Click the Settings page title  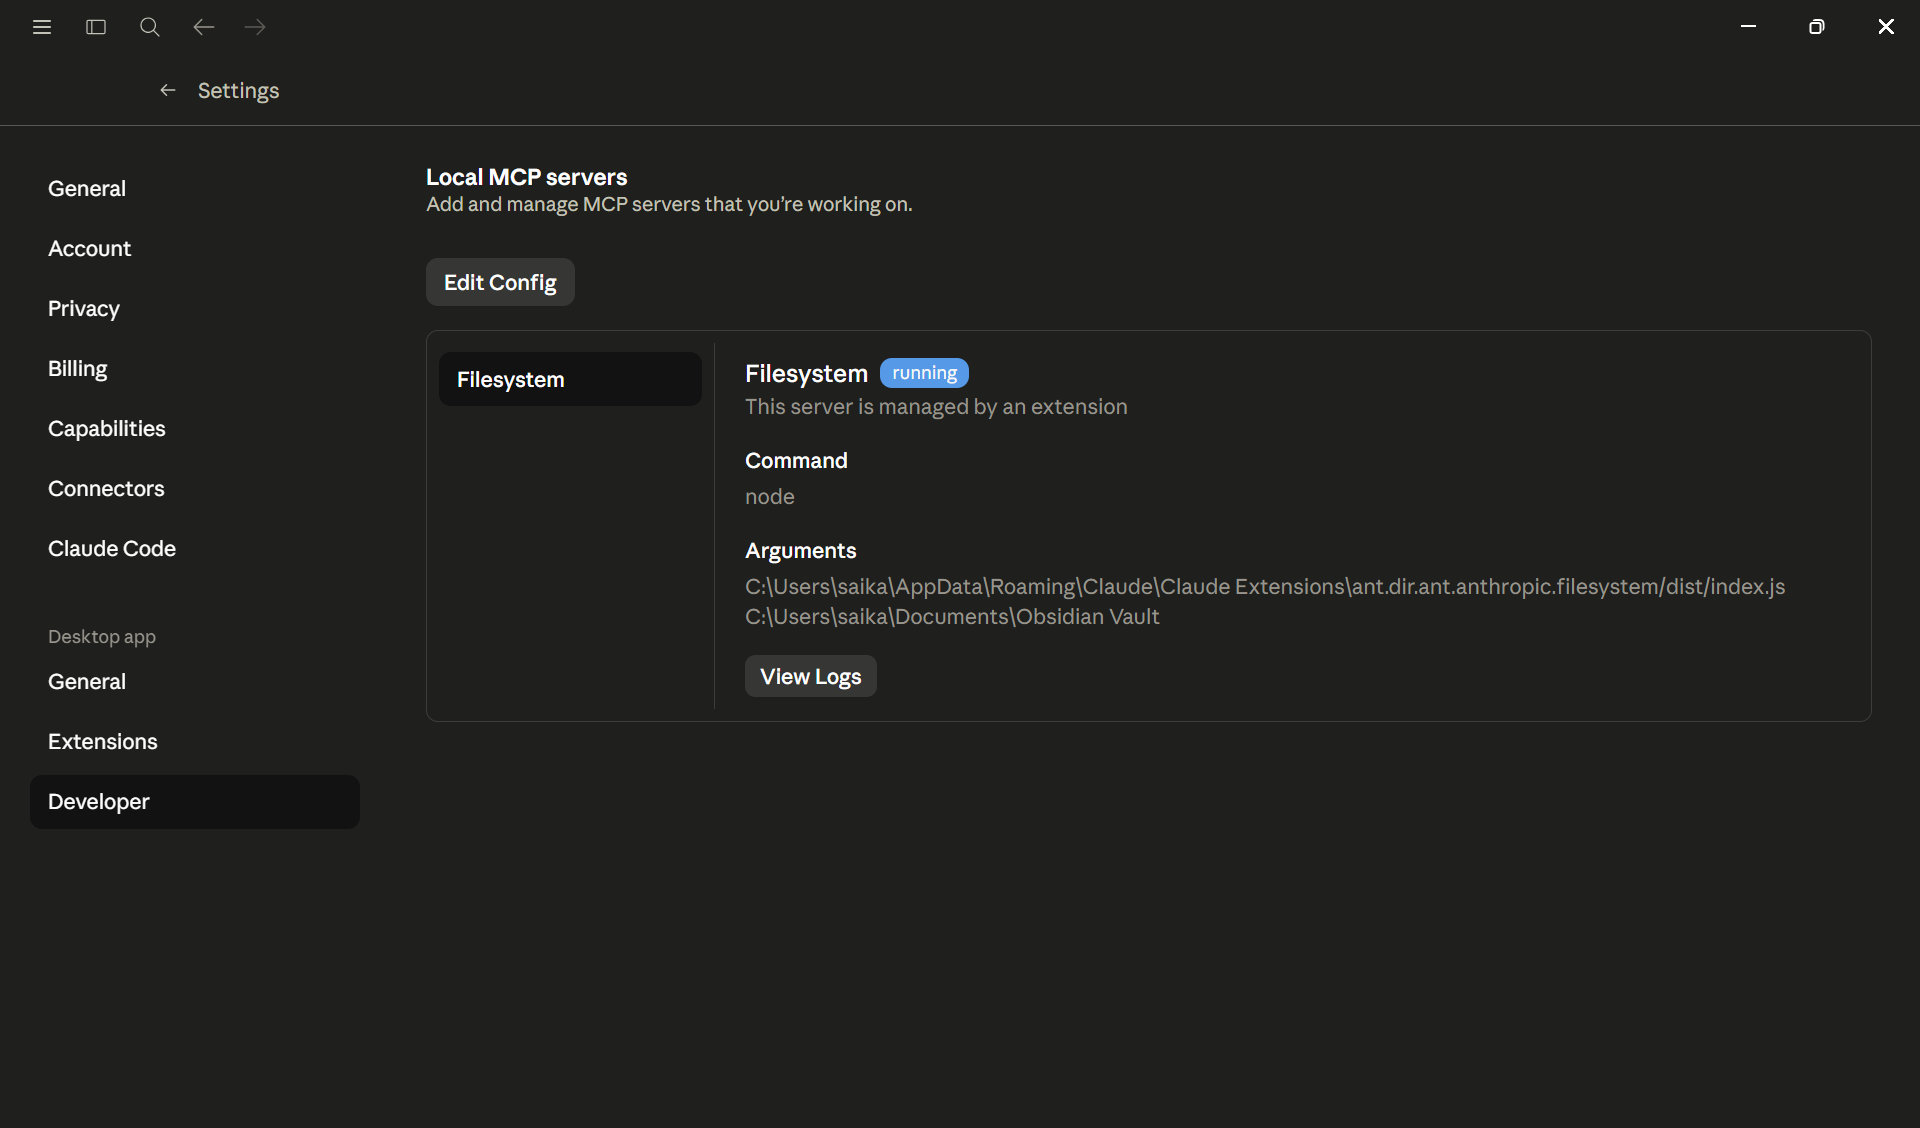pyautogui.click(x=238, y=91)
